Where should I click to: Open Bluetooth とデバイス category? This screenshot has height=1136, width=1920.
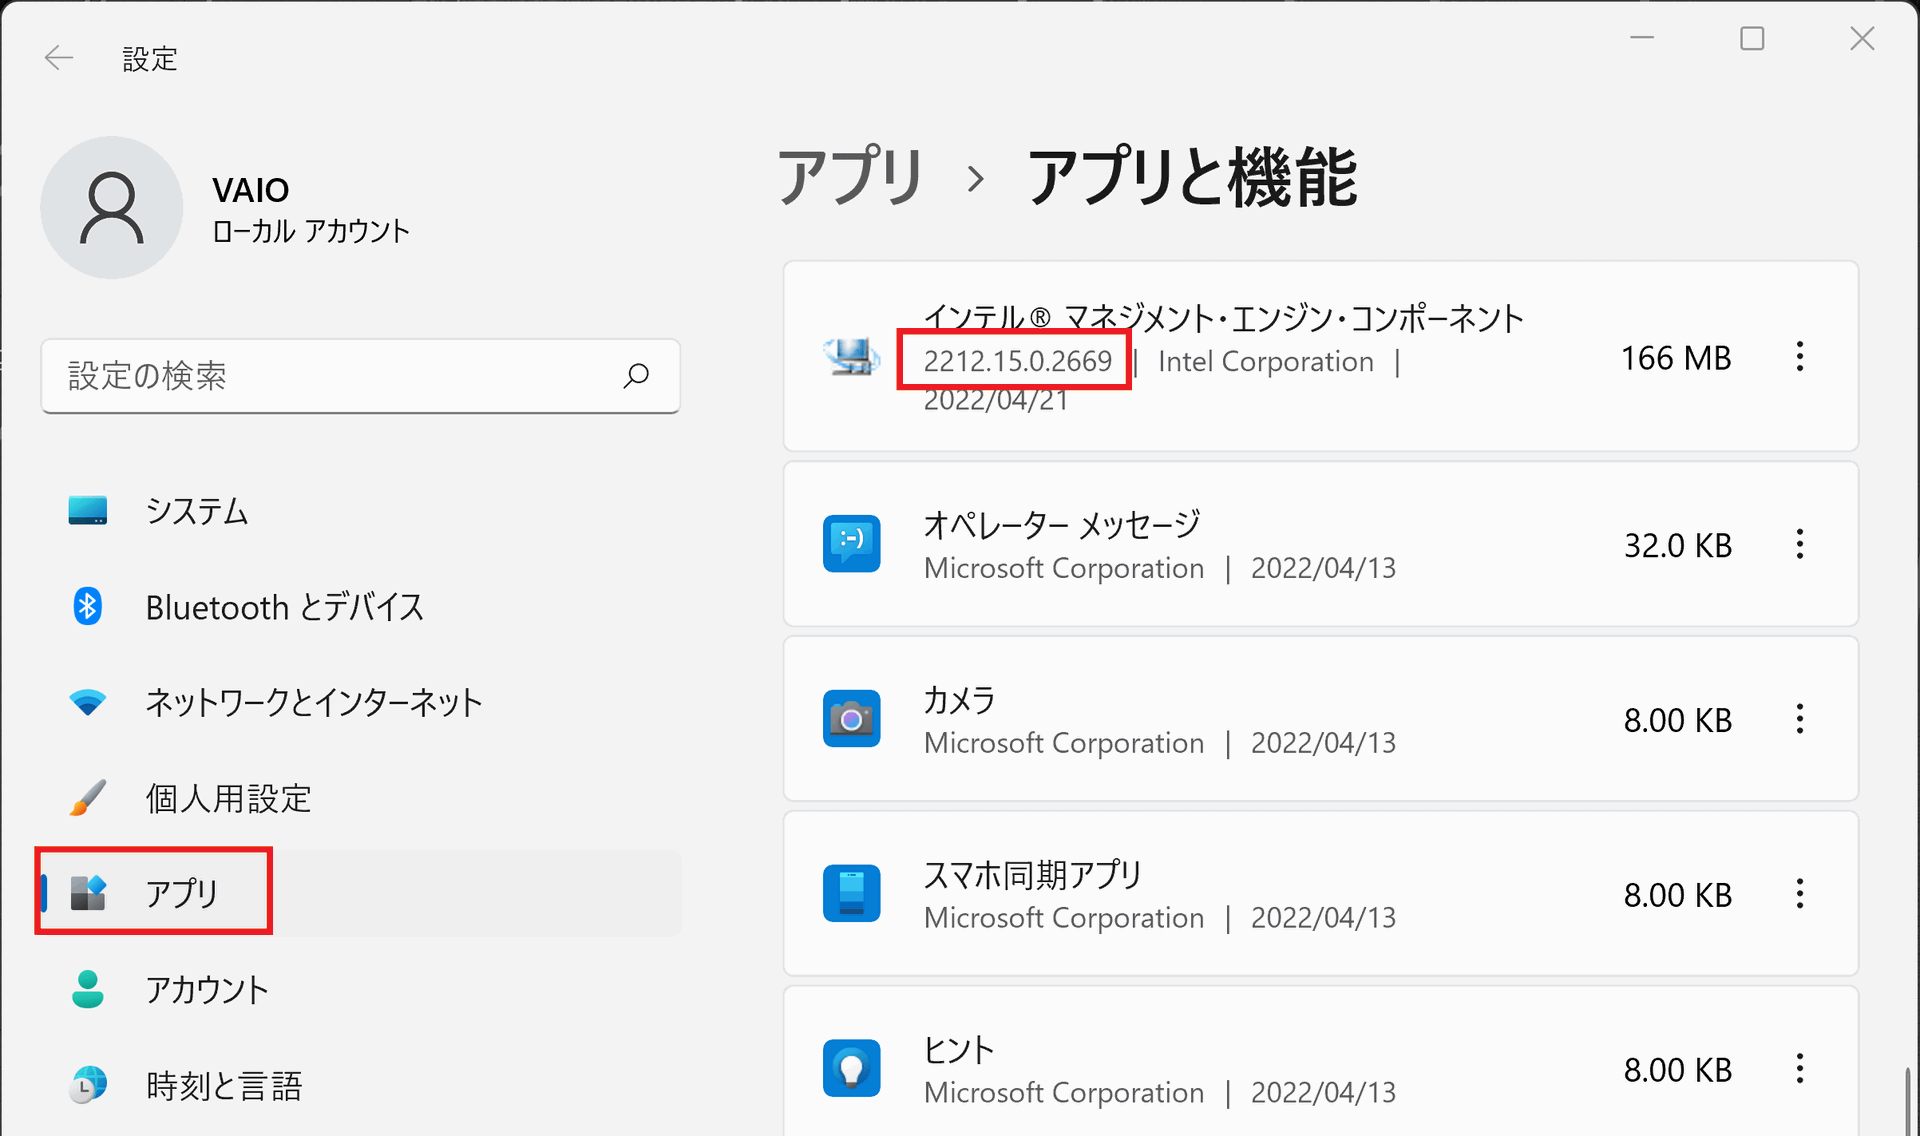coord(360,607)
